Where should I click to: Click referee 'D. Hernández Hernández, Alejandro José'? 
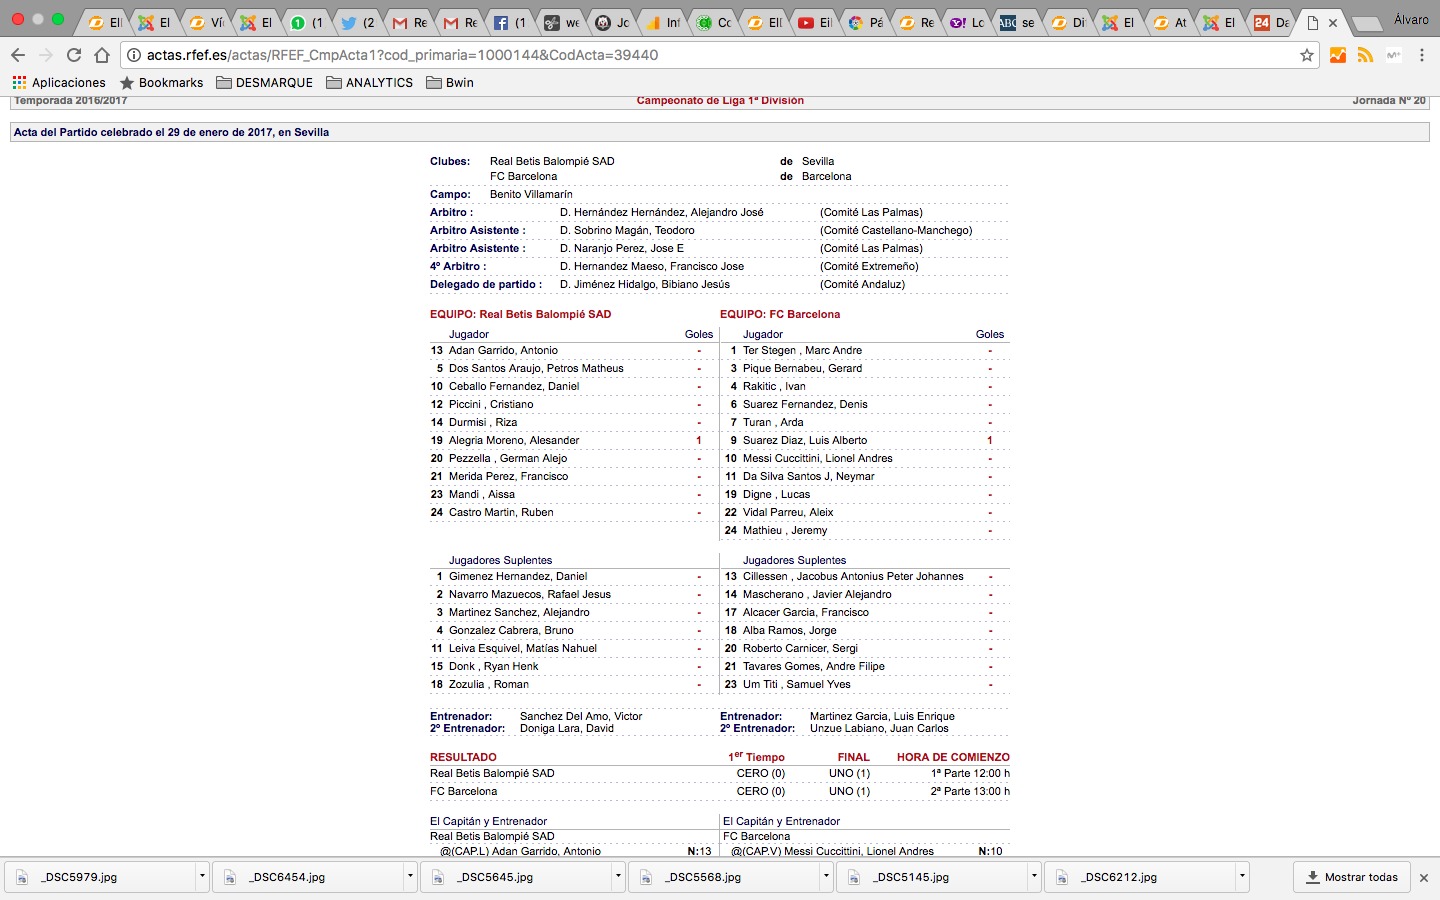[x=662, y=212]
